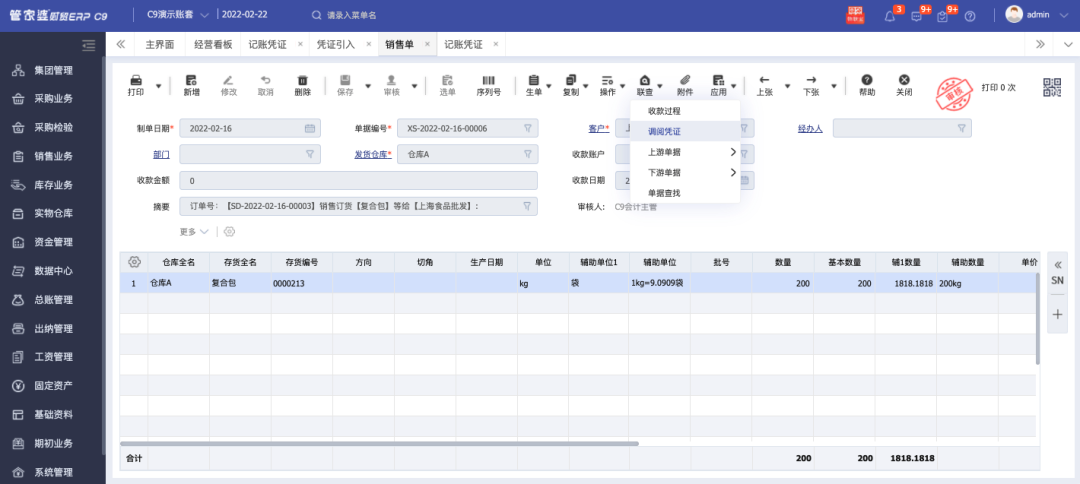
Task: Click the 新增 (New) toolbar icon
Action: pos(191,85)
